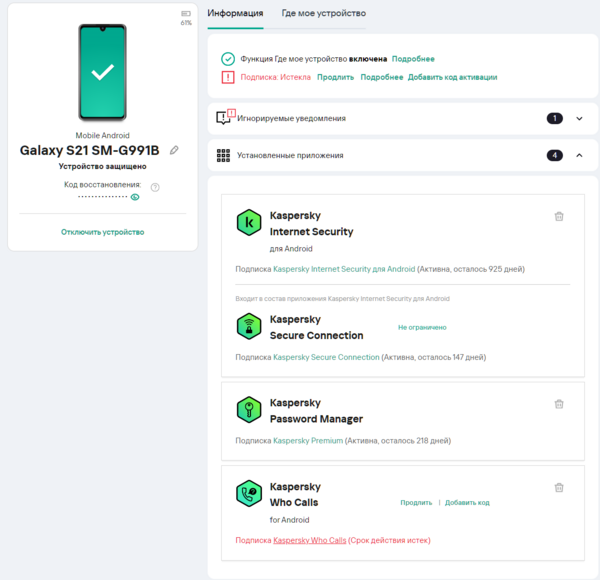The image size is (600, 580).
Task: Click Отключить устройство link
Action: (103, 232)
